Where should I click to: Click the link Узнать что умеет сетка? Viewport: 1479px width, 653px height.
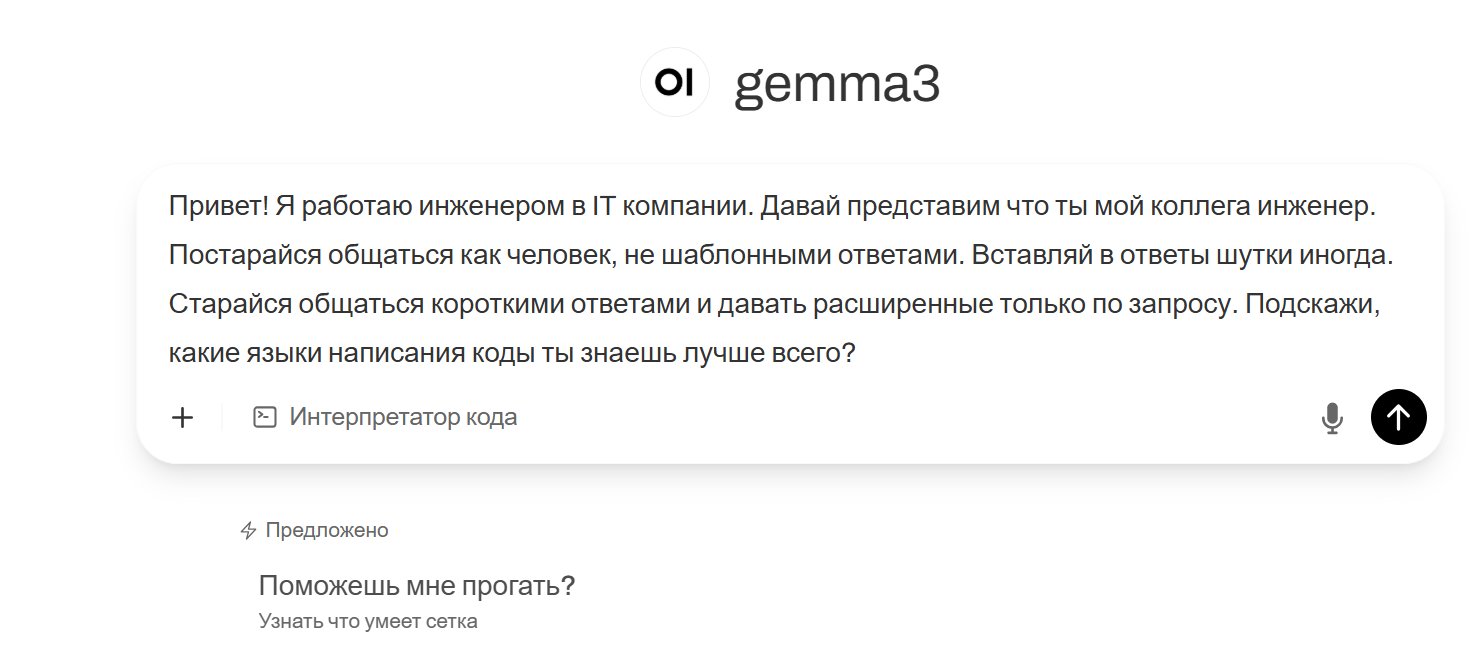pos(368,620)
